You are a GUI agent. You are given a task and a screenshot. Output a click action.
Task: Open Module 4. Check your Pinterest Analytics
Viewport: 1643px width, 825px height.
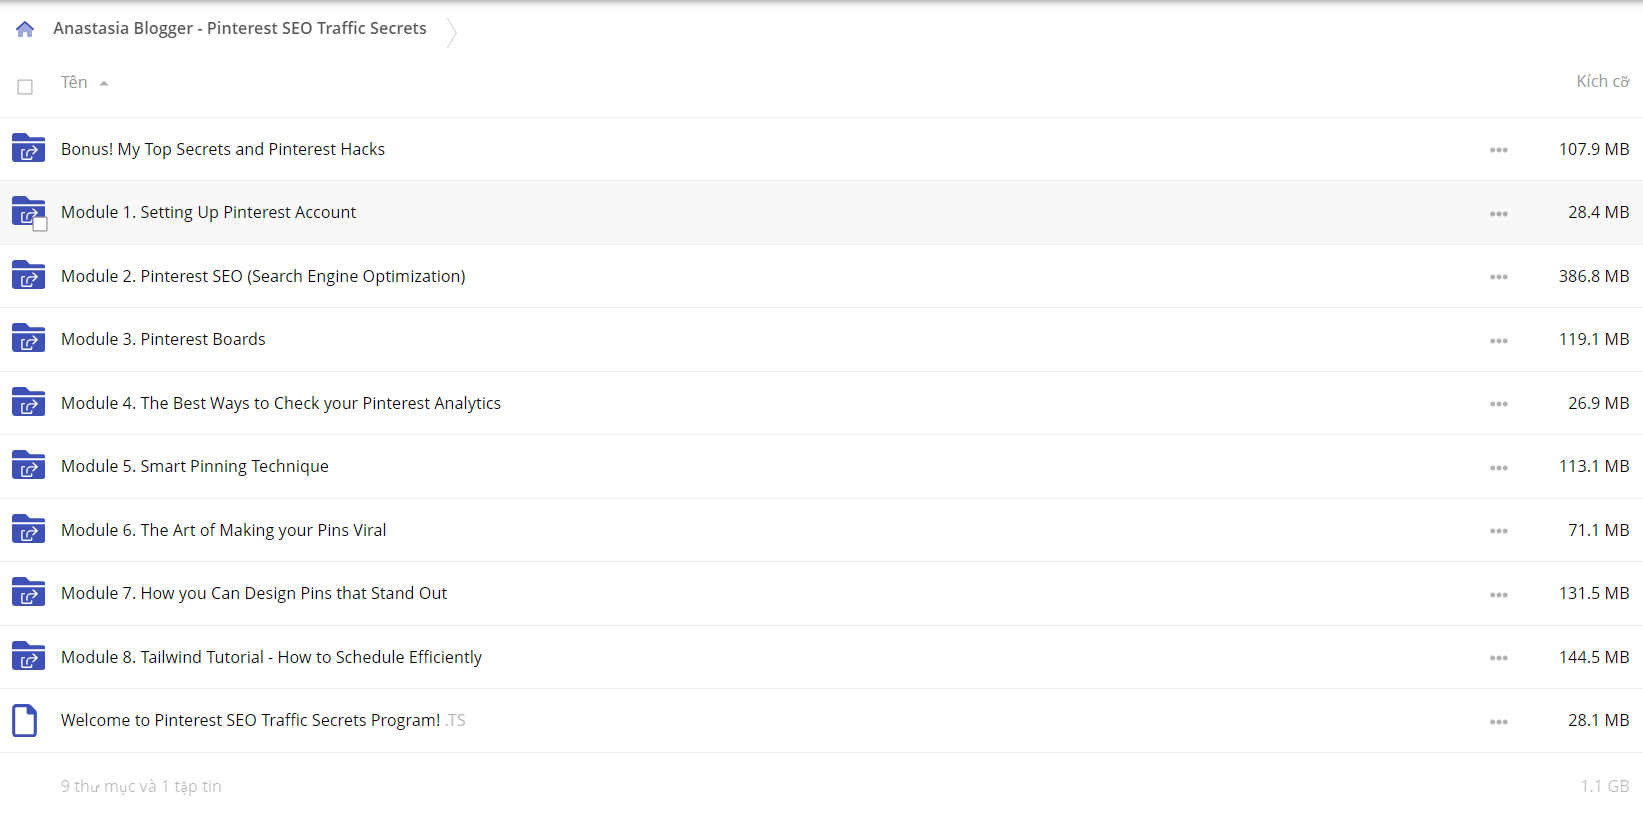tap(281, 403)
